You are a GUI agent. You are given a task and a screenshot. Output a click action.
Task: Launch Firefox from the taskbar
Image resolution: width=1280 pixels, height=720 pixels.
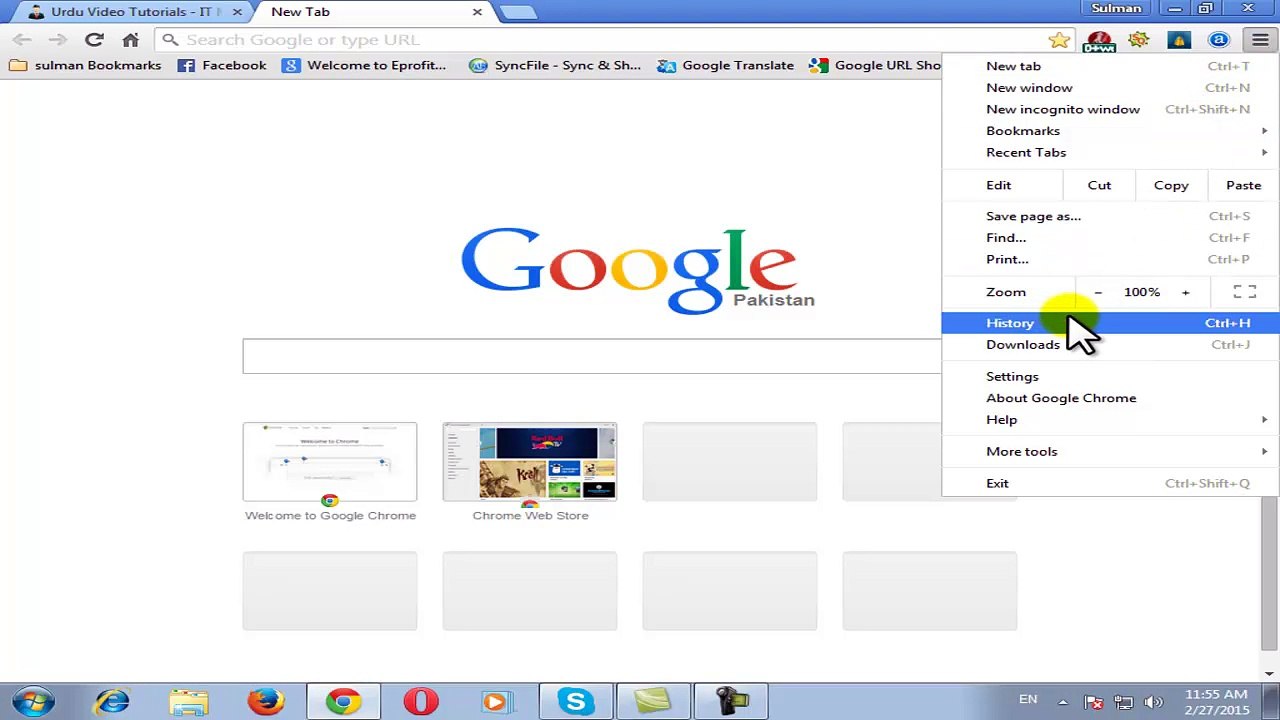pyautogui.click(x=265, y=702)
